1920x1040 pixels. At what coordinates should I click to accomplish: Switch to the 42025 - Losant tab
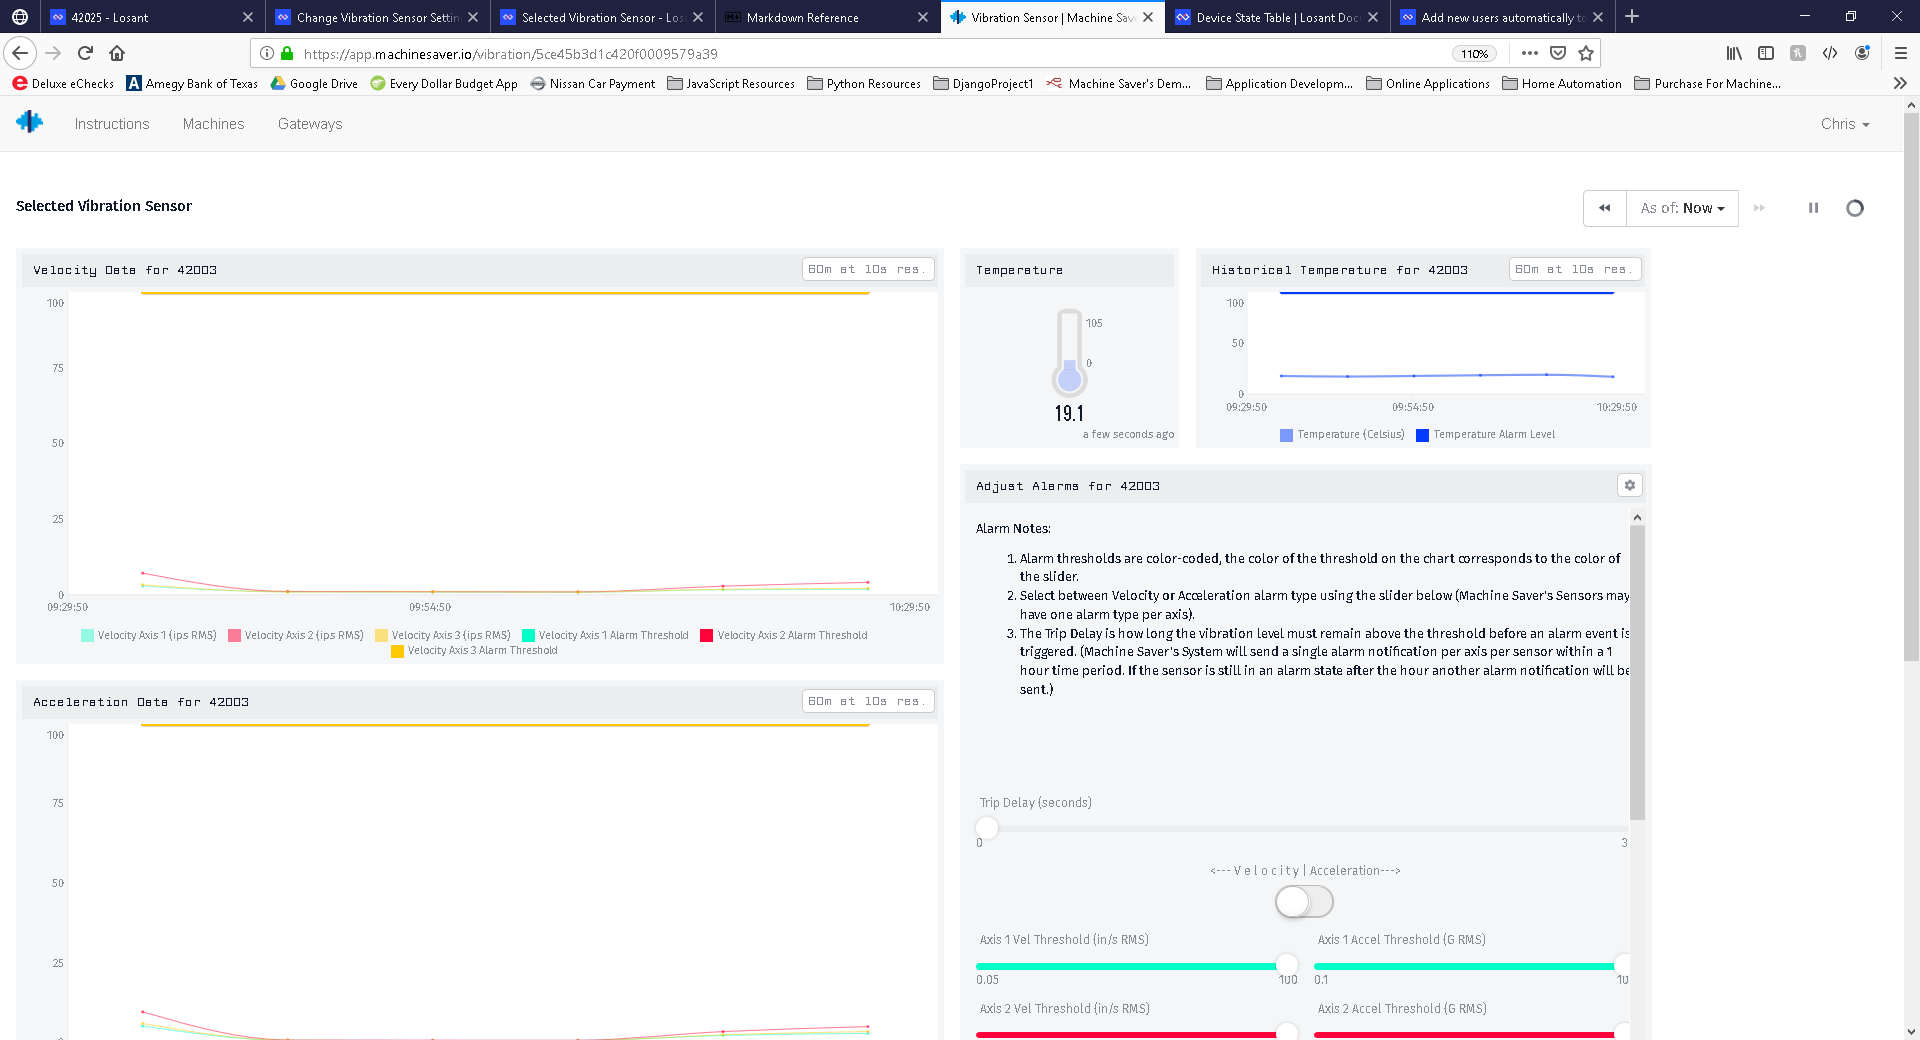150,17
